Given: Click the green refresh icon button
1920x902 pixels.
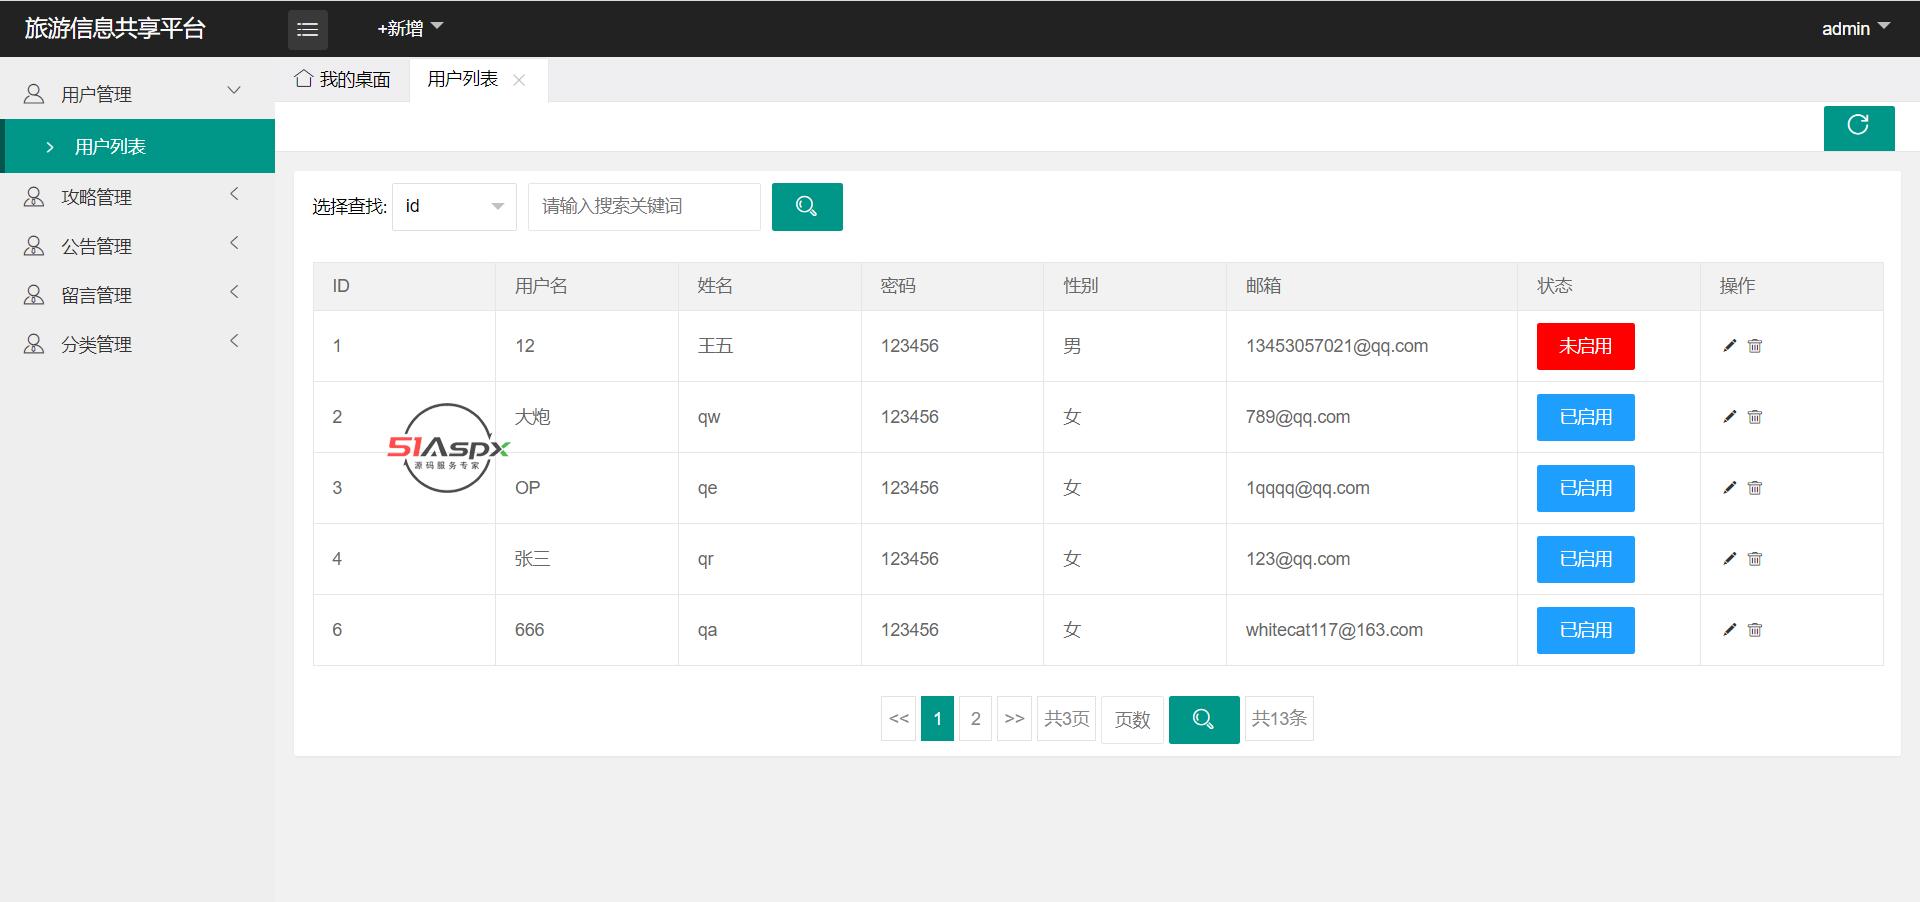Looking at the screenshot, I should [1858, 127].
